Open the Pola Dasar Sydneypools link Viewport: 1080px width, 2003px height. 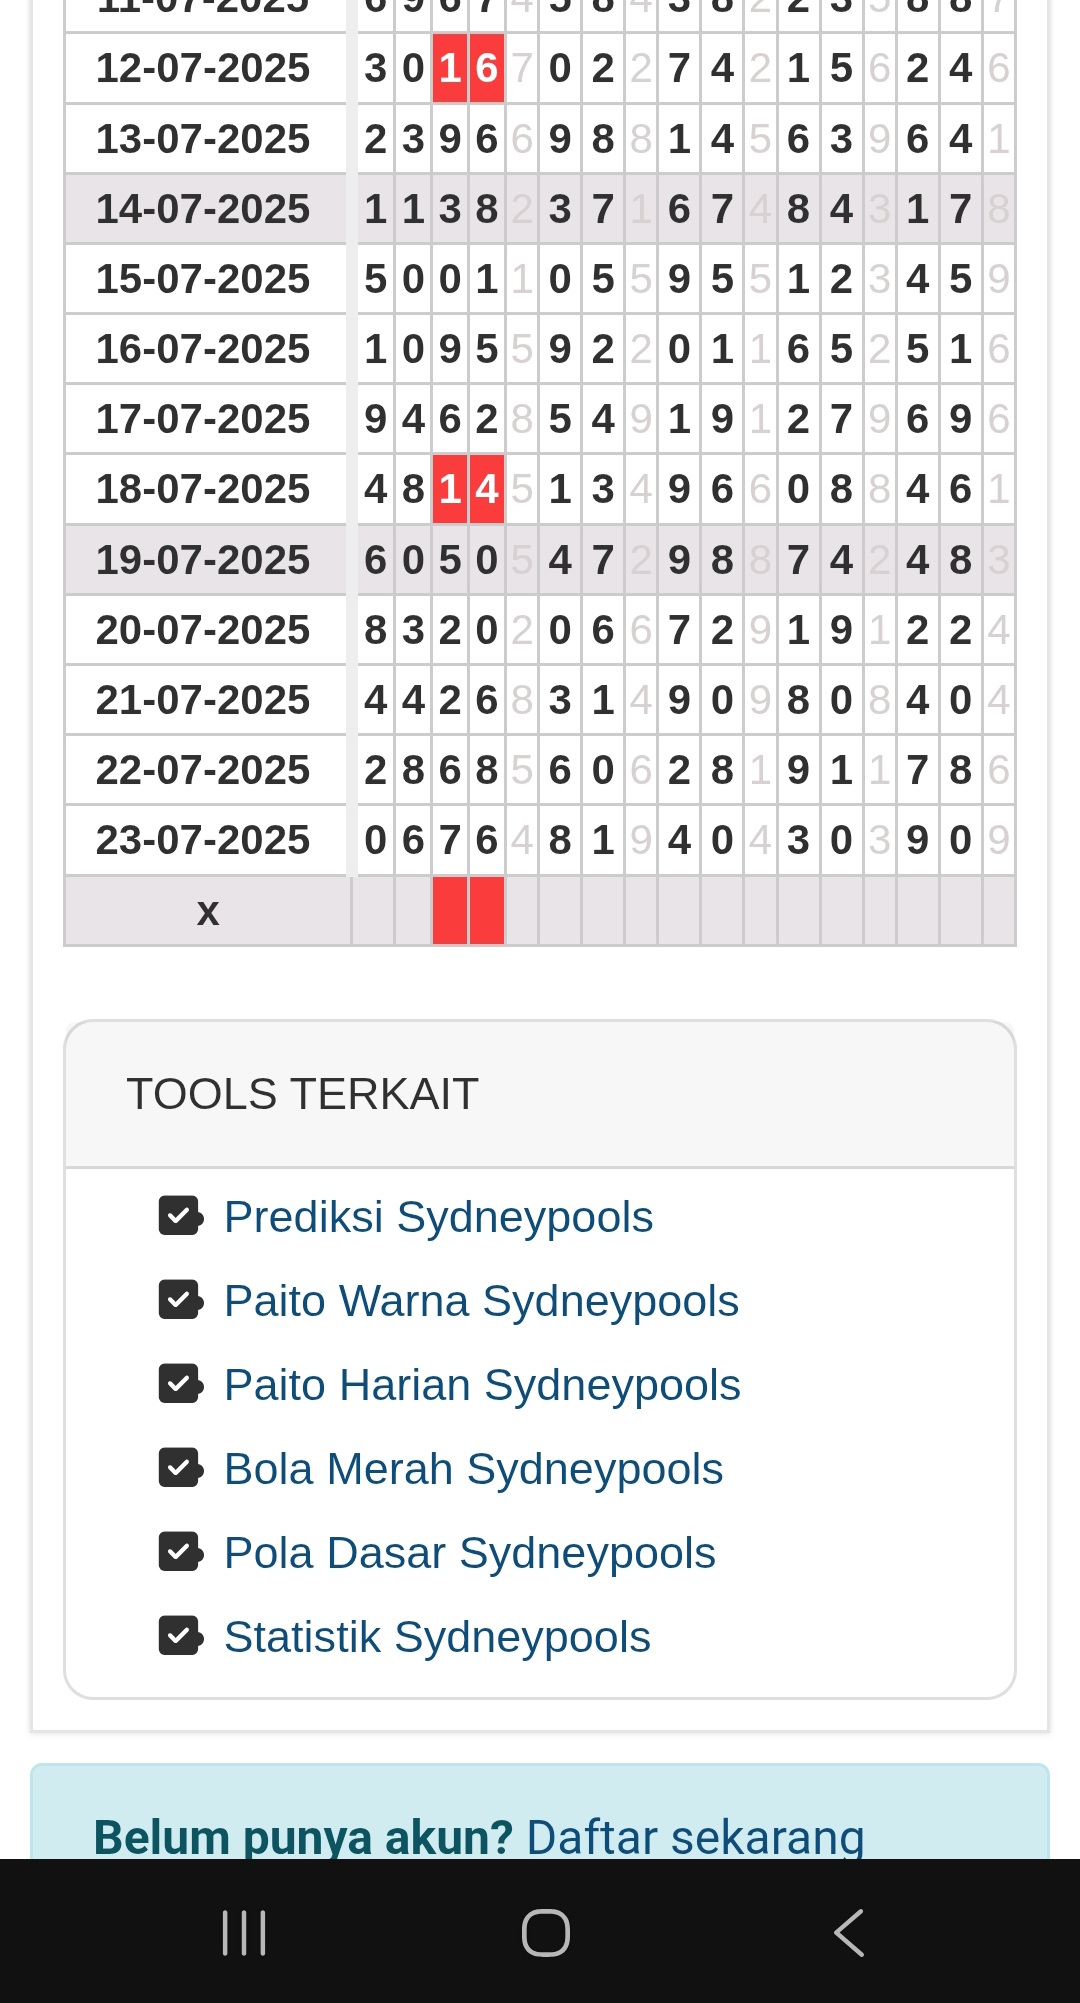(469, 1553)
